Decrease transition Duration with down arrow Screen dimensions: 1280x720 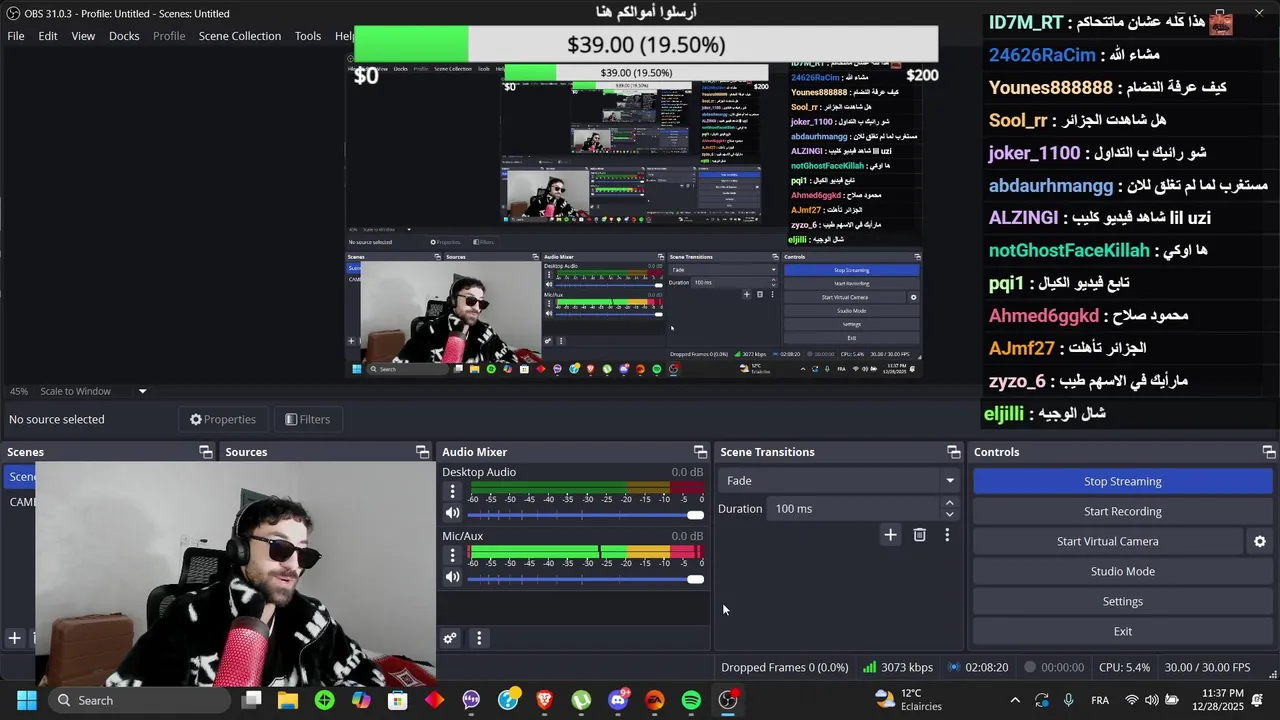949,515
